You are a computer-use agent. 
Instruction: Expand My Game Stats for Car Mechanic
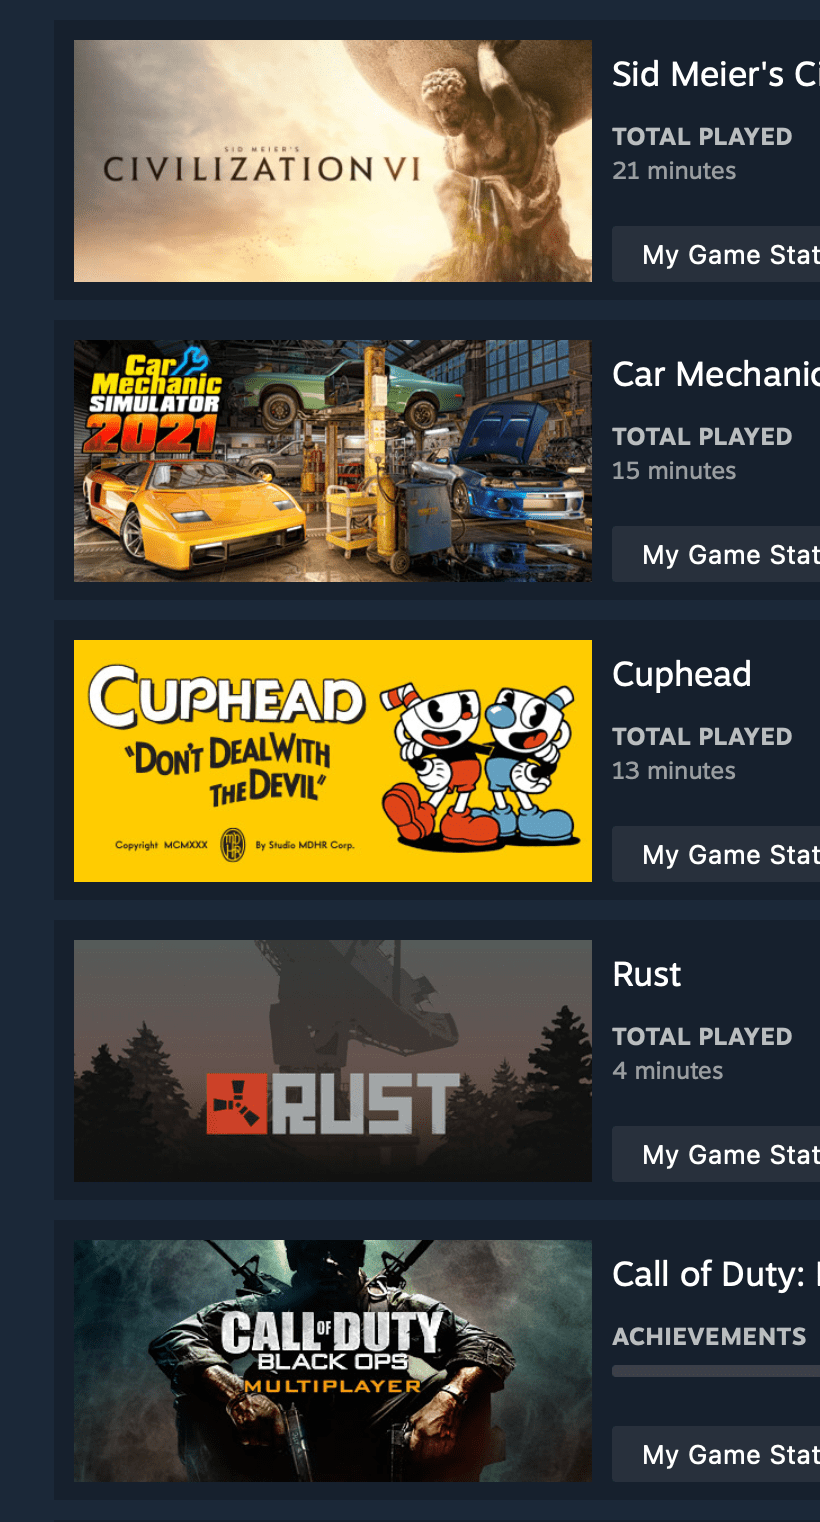[x=716, y=554]
